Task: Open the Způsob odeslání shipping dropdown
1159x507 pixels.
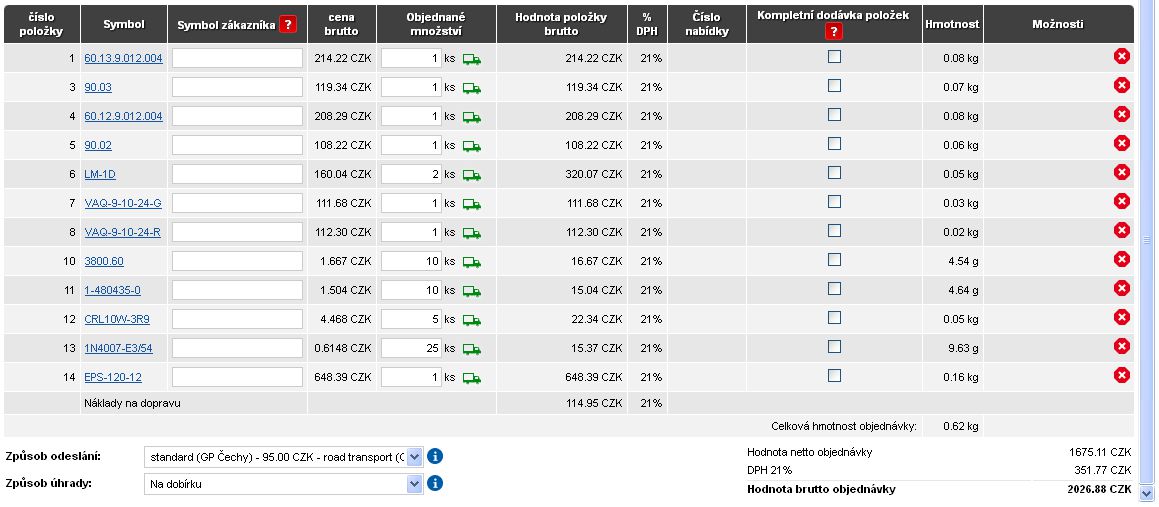Action: coord(415,457)
